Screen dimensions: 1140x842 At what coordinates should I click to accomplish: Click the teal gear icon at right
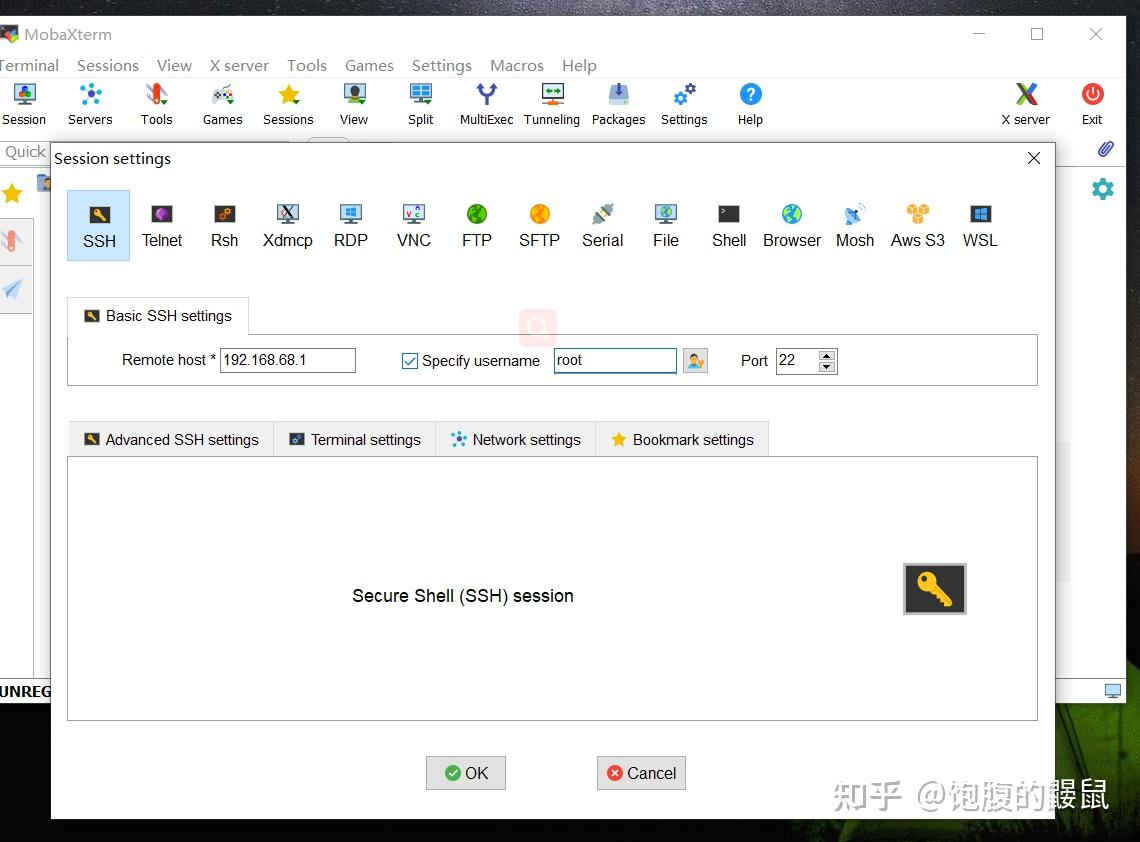point(1103,189)
